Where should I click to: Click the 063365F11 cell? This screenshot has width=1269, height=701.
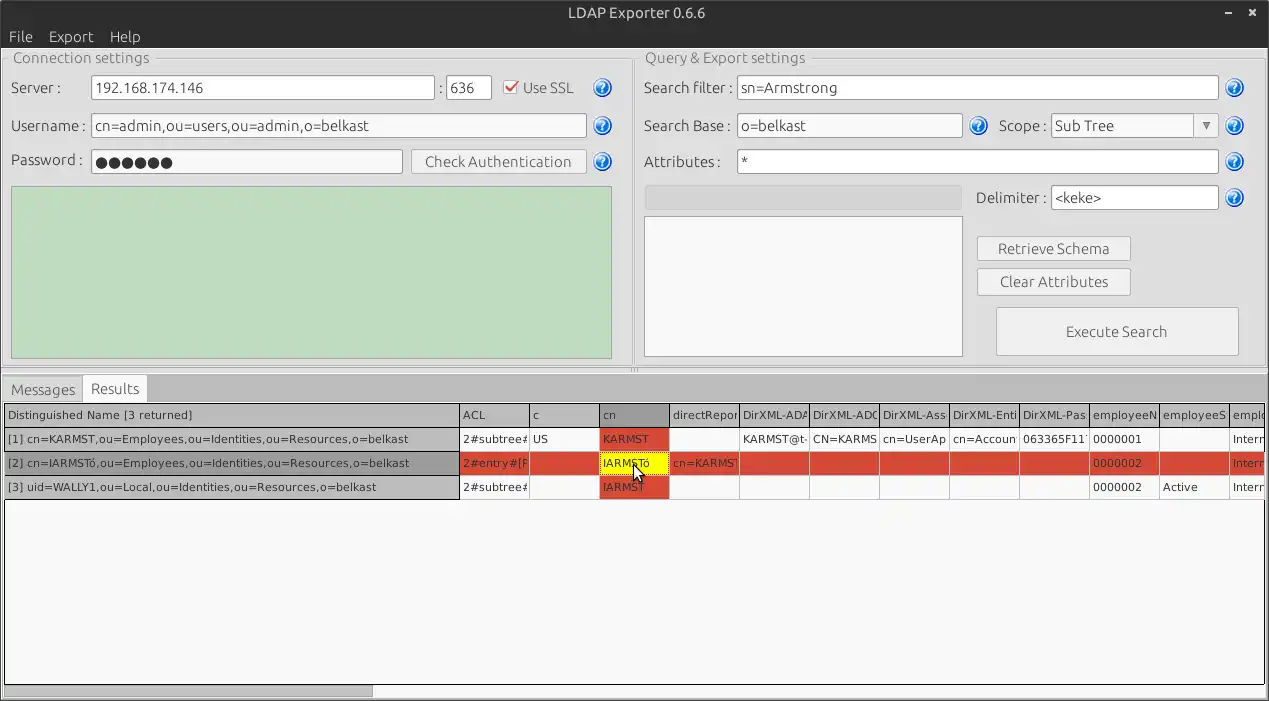[x=1054, y=439]
